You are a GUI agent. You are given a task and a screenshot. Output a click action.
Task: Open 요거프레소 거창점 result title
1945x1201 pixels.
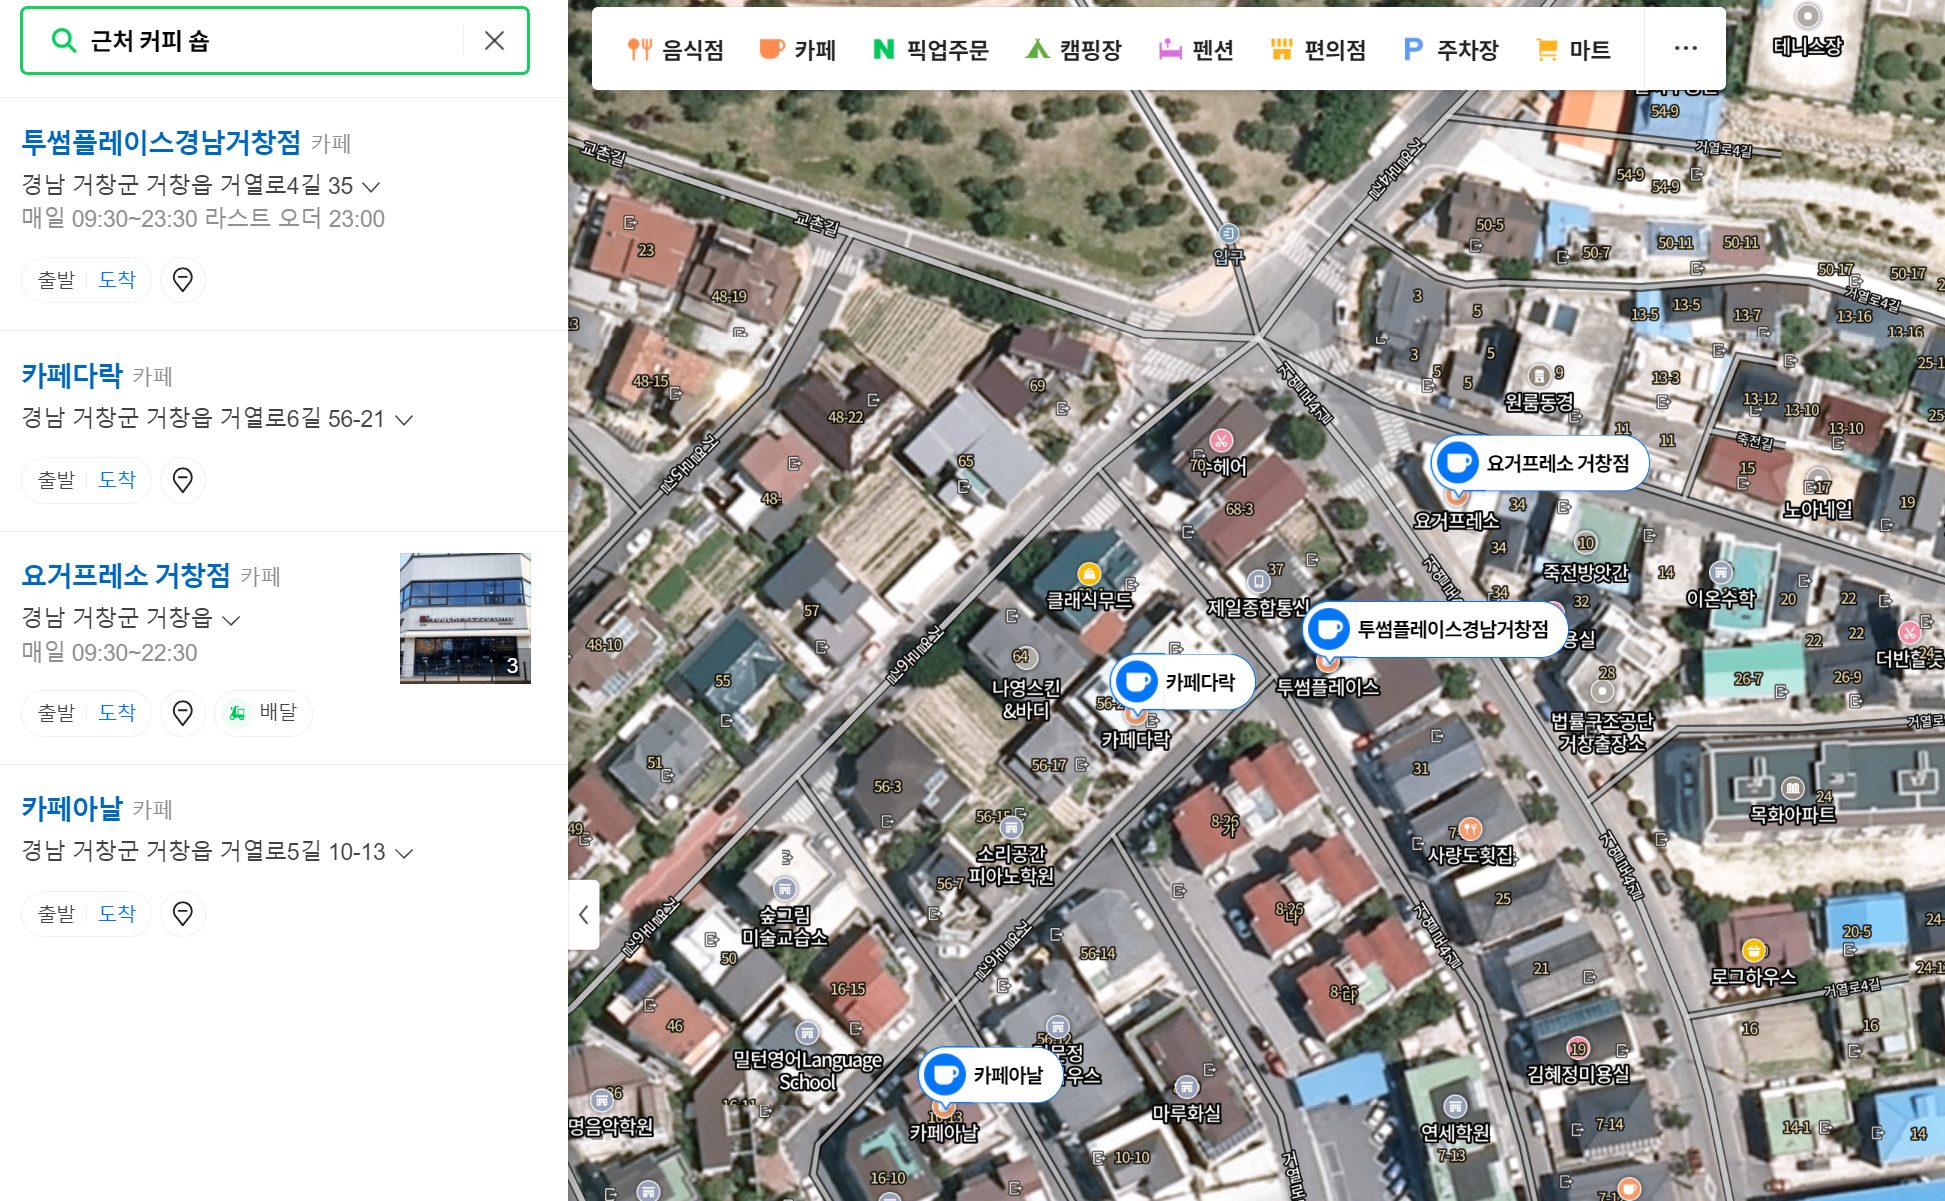tap(126, 575)
